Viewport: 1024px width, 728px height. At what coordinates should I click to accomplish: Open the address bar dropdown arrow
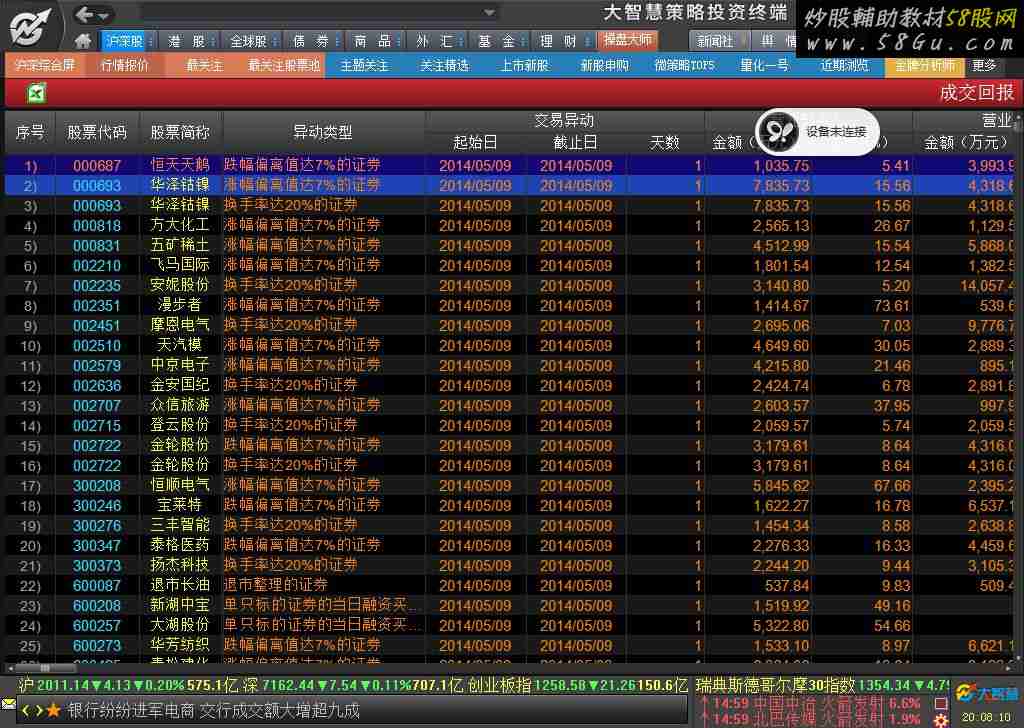pyautogui.click(x=489, y=12)
